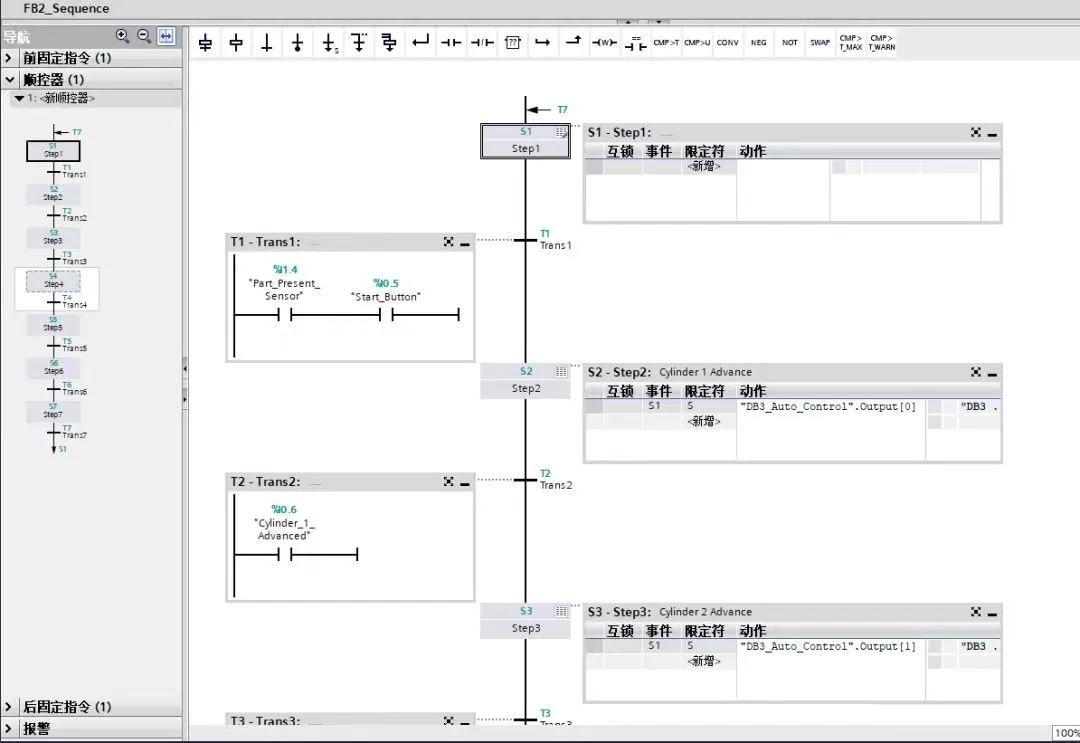The image size is (1080, 743).
Task: Select Step7 thumbnail in navigation
Action: coord(53,412)
